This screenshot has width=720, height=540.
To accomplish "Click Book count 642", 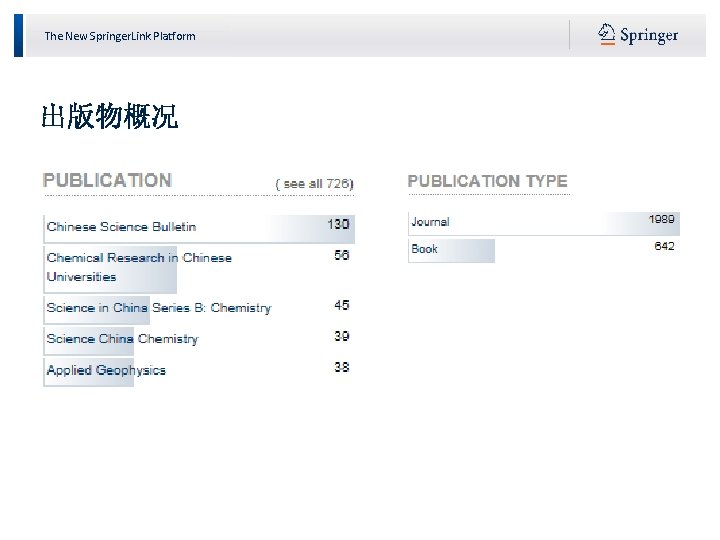I will pos(664,246).
